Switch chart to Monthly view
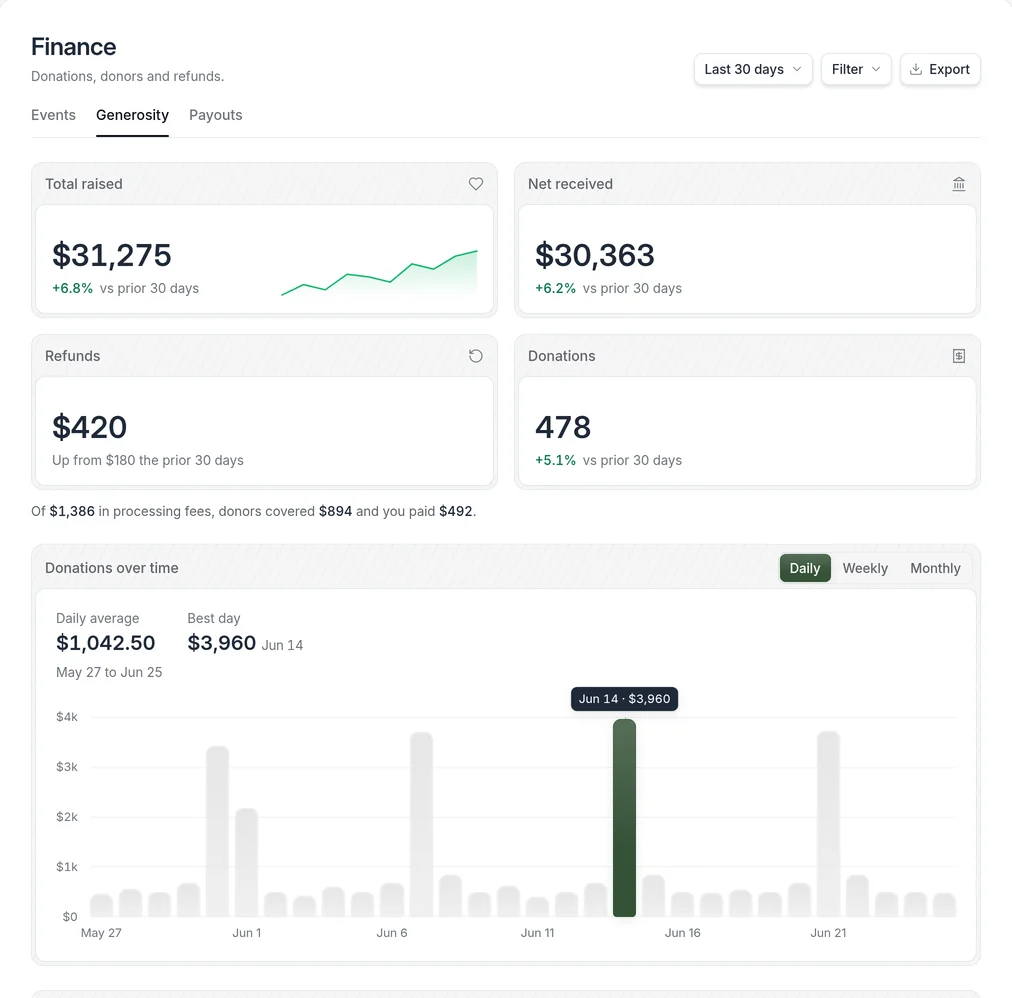This screenshot has width=1012, height=998. click(935, 568)
